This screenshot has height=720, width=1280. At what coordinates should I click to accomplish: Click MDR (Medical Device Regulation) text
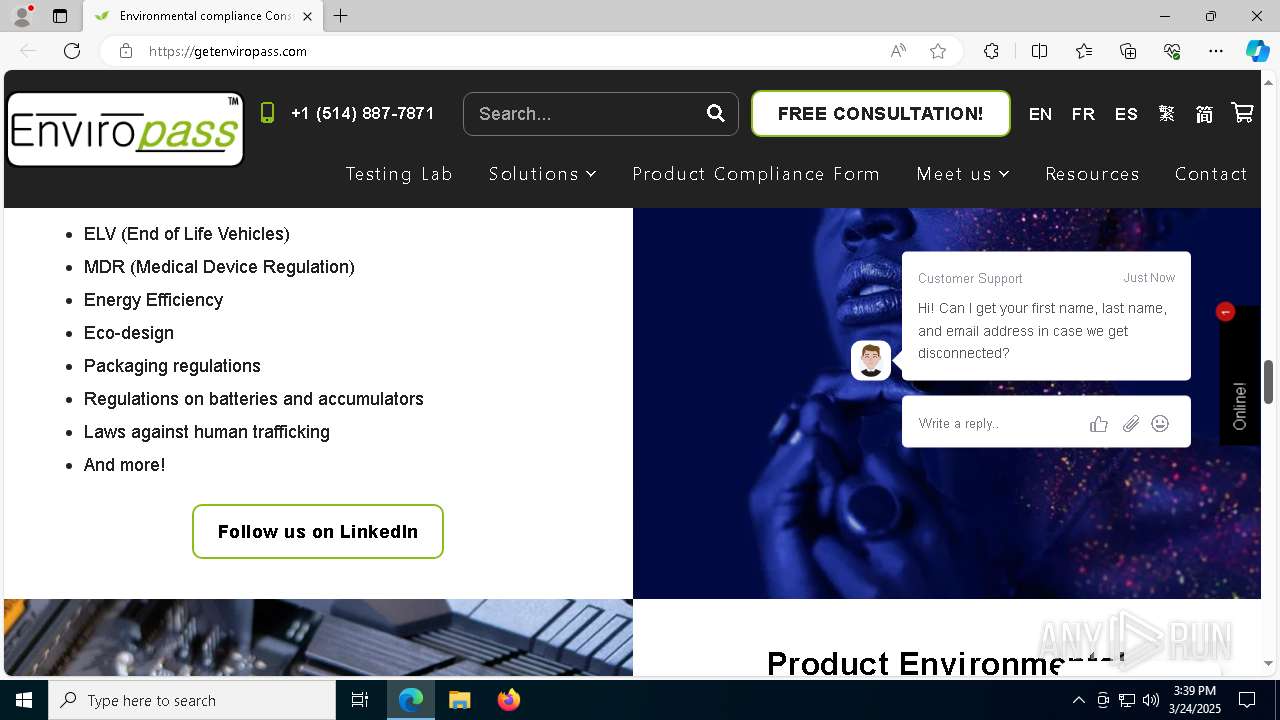pyautogui.click(x=219, y=267)
